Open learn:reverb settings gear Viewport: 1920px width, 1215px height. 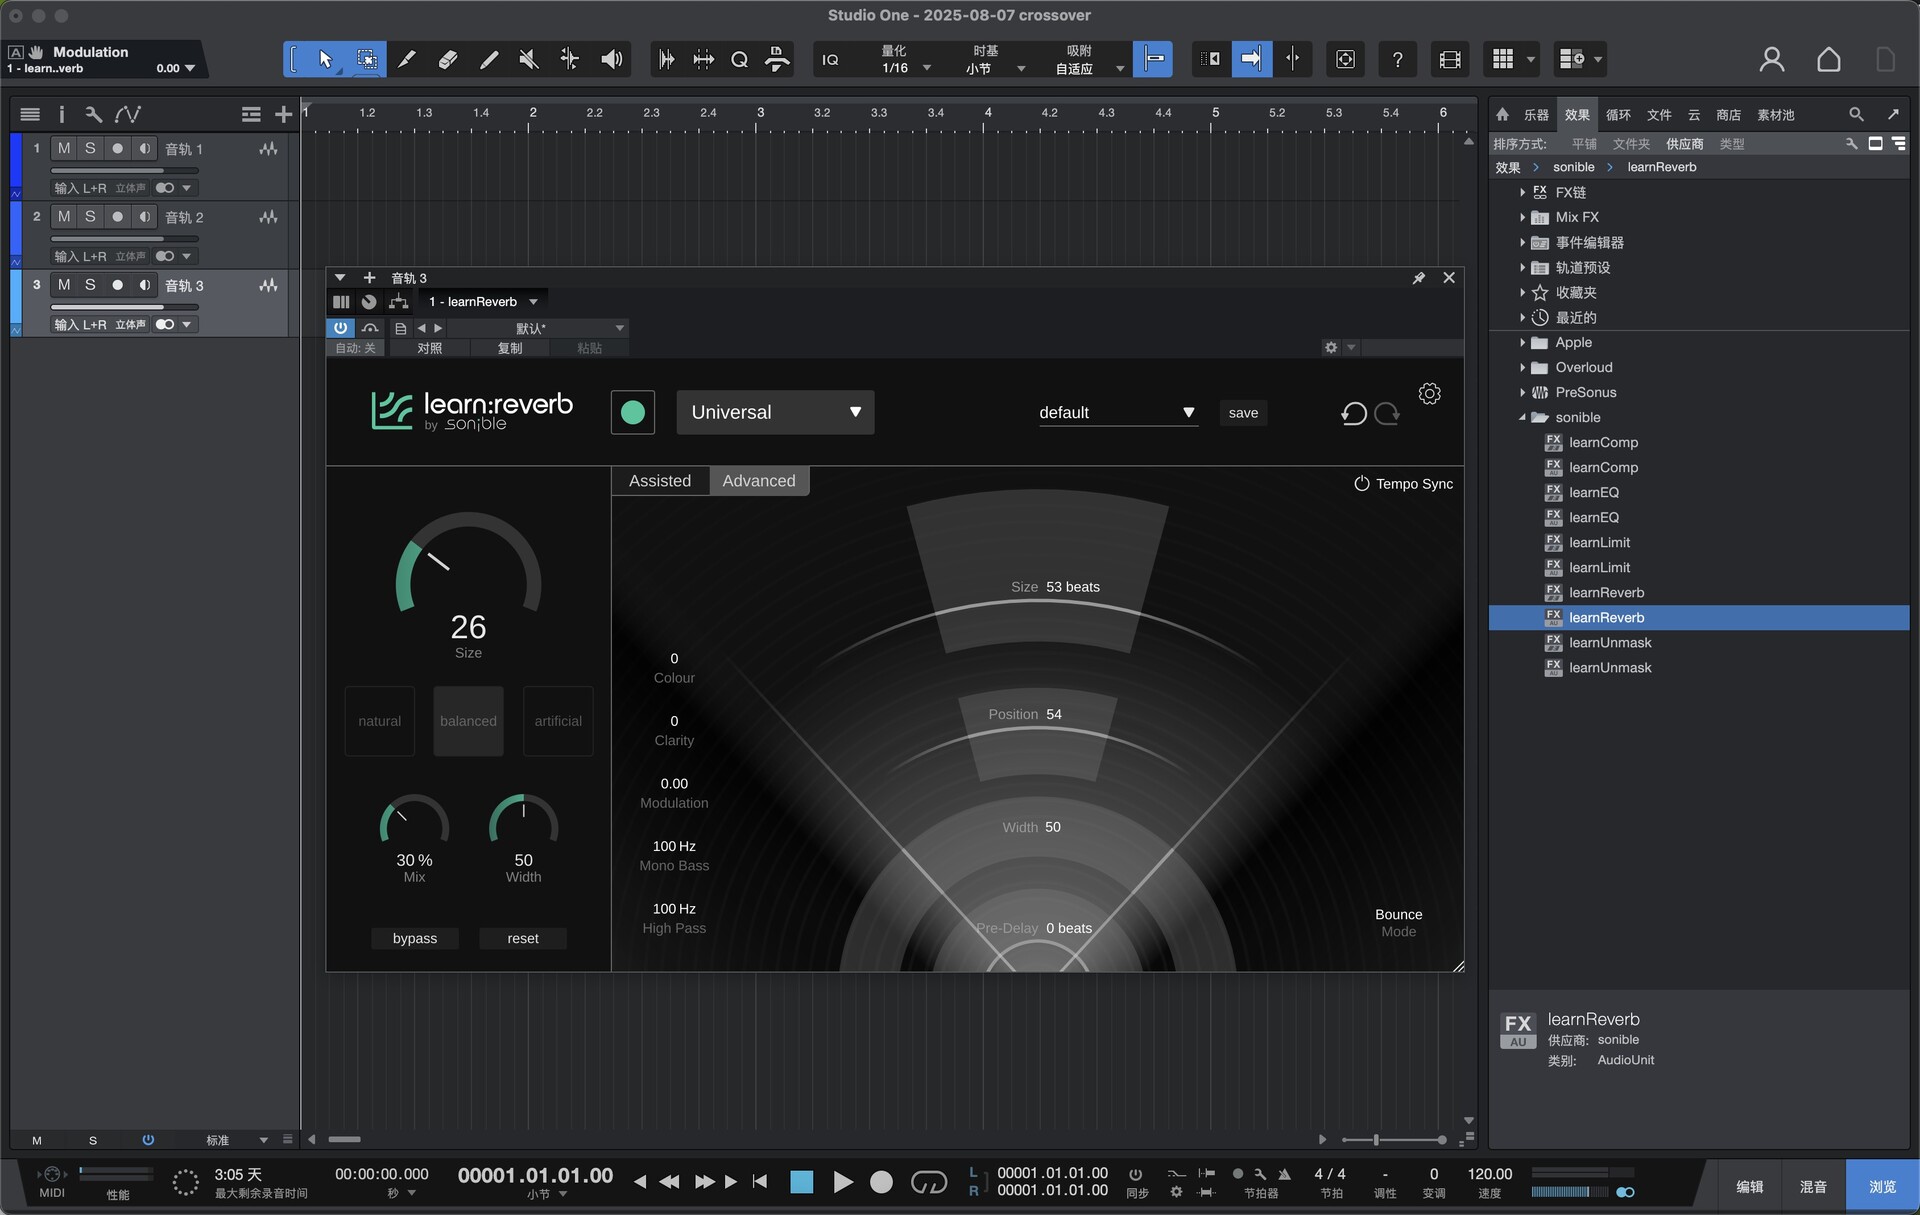click(x=1430, y=394)
